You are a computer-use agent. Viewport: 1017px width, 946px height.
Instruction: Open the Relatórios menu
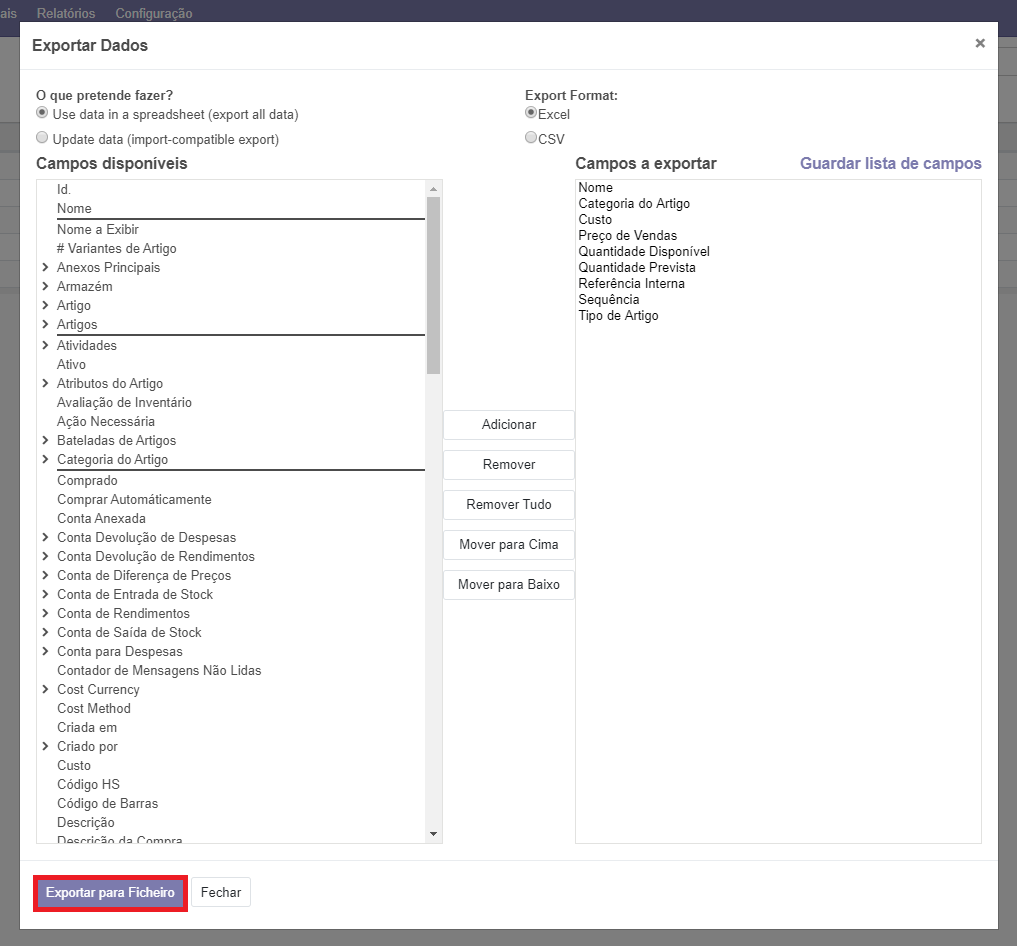pos(66,14)
